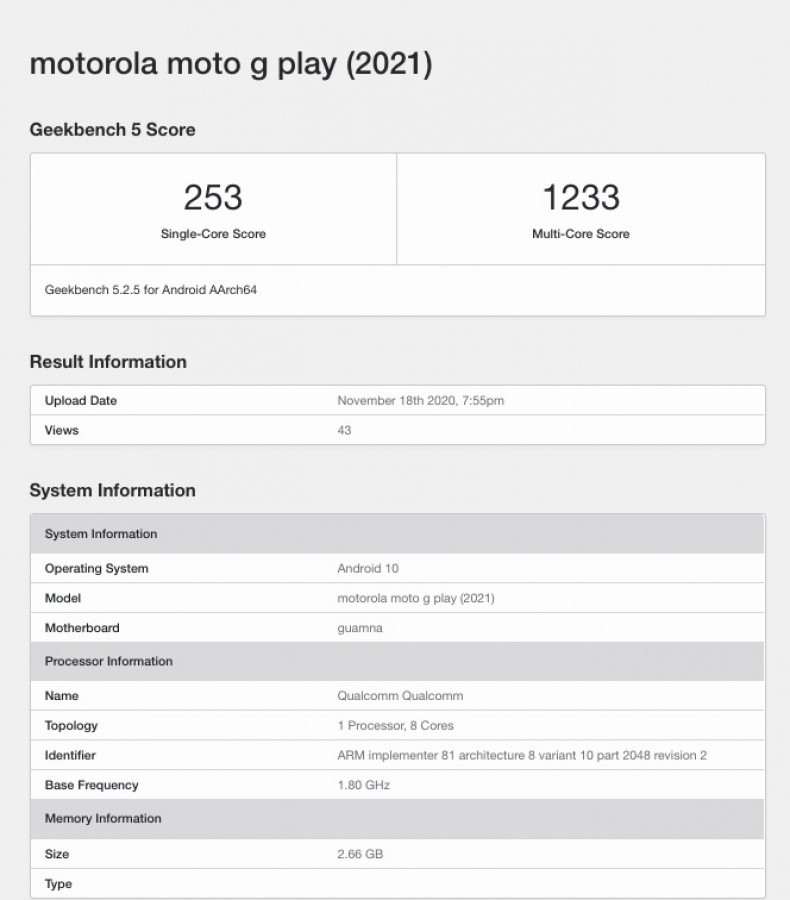This screenshot has height=900, width=790.
Task: Click the motherboard value guamna
Action: [x=360, y=628]
